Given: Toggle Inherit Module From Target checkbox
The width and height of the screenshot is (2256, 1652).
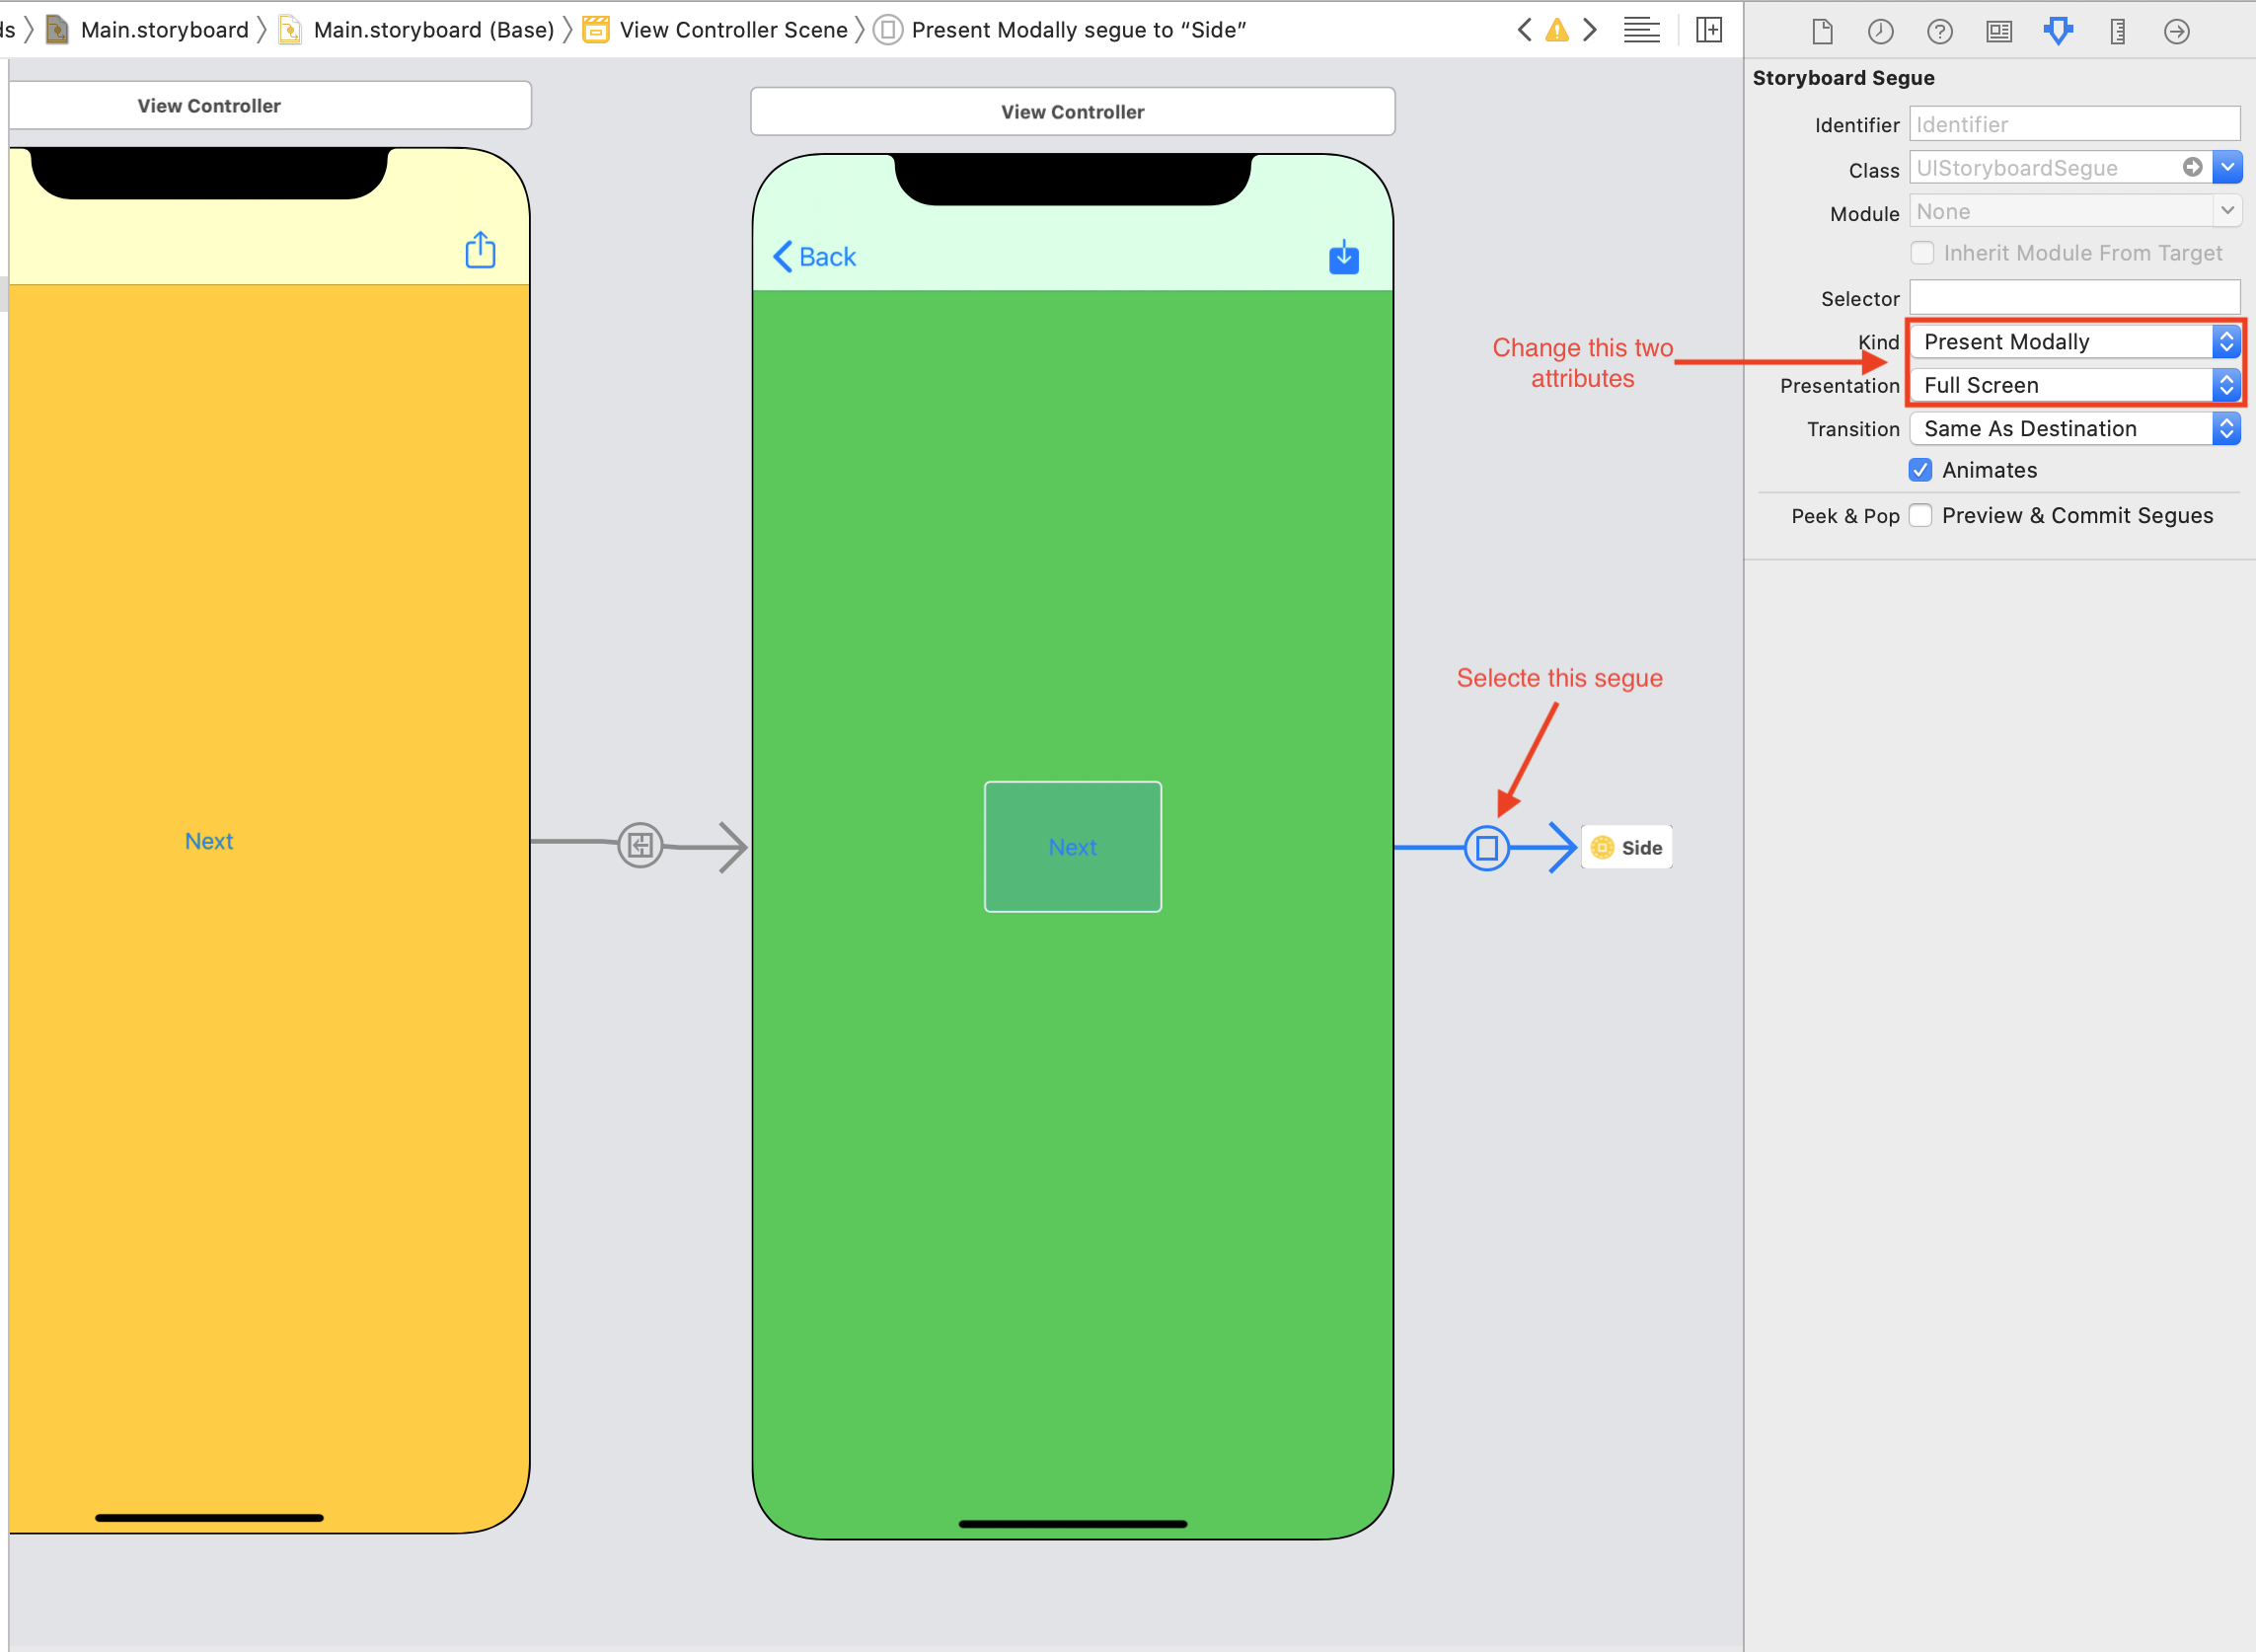Looking at the screenshot, I should coord(1921,254).
